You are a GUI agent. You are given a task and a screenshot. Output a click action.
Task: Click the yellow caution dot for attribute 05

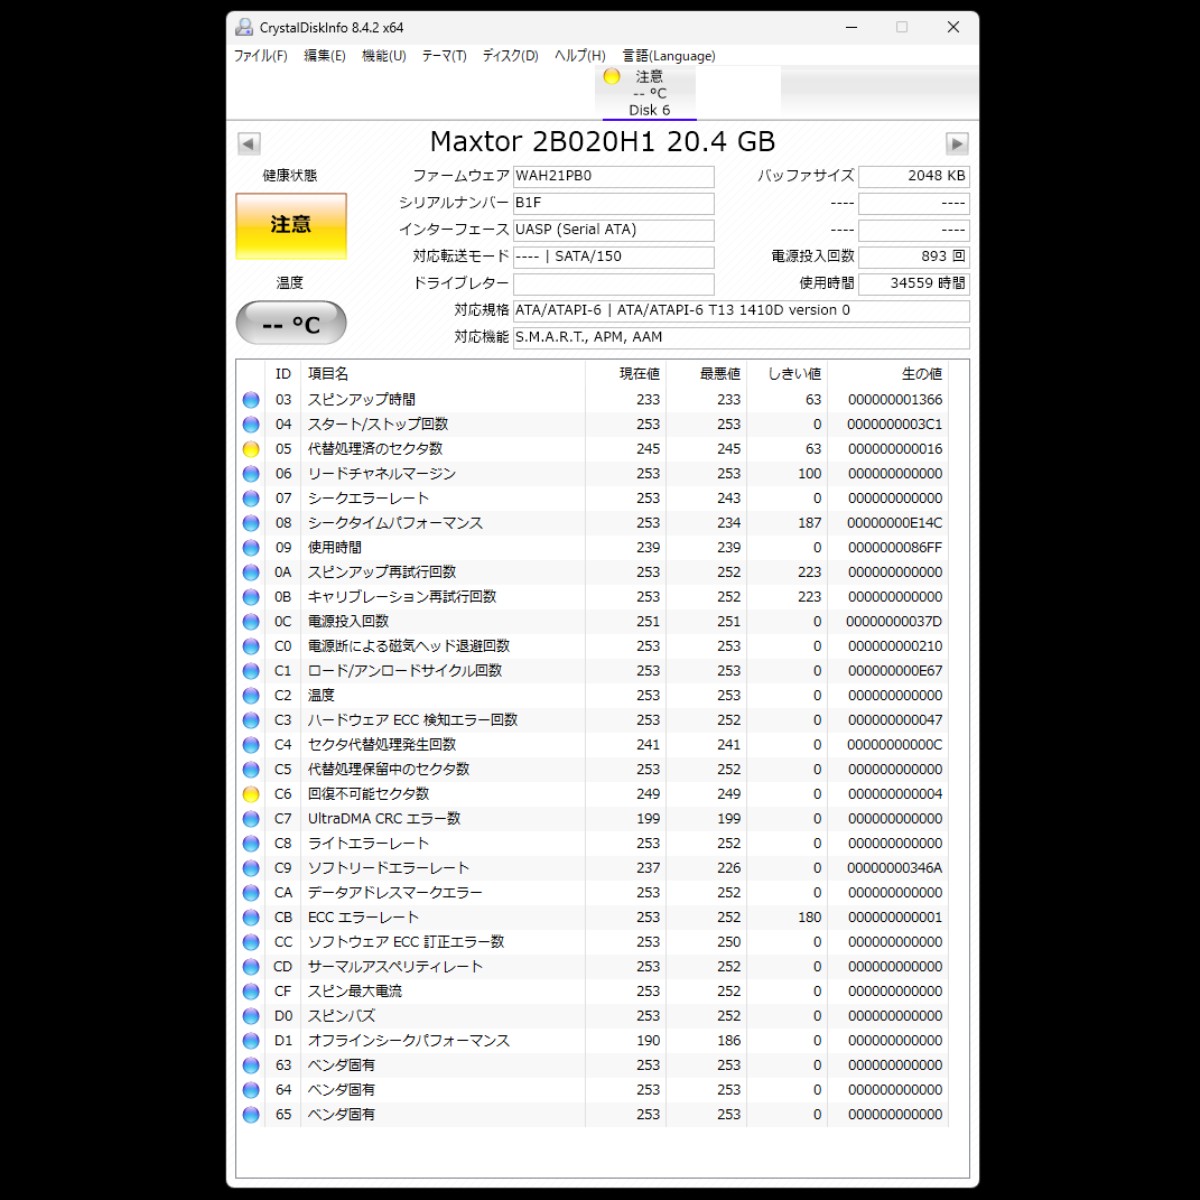tap(251, 449)
